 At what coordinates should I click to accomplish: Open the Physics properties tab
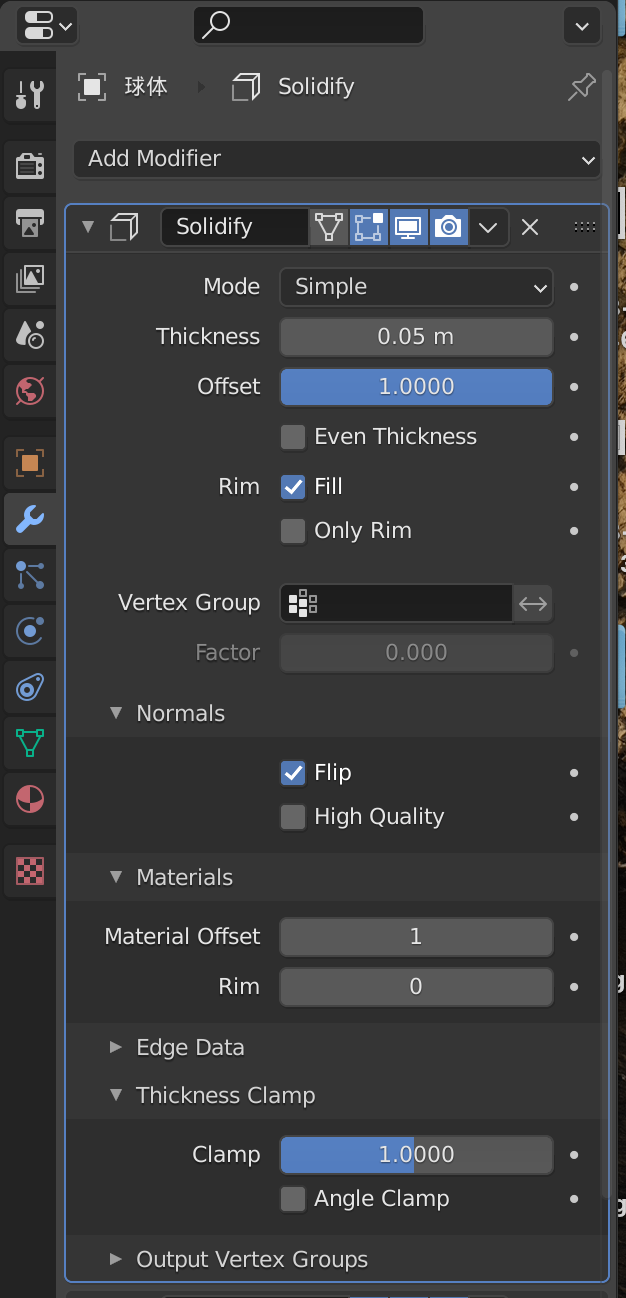coord(30,630)
